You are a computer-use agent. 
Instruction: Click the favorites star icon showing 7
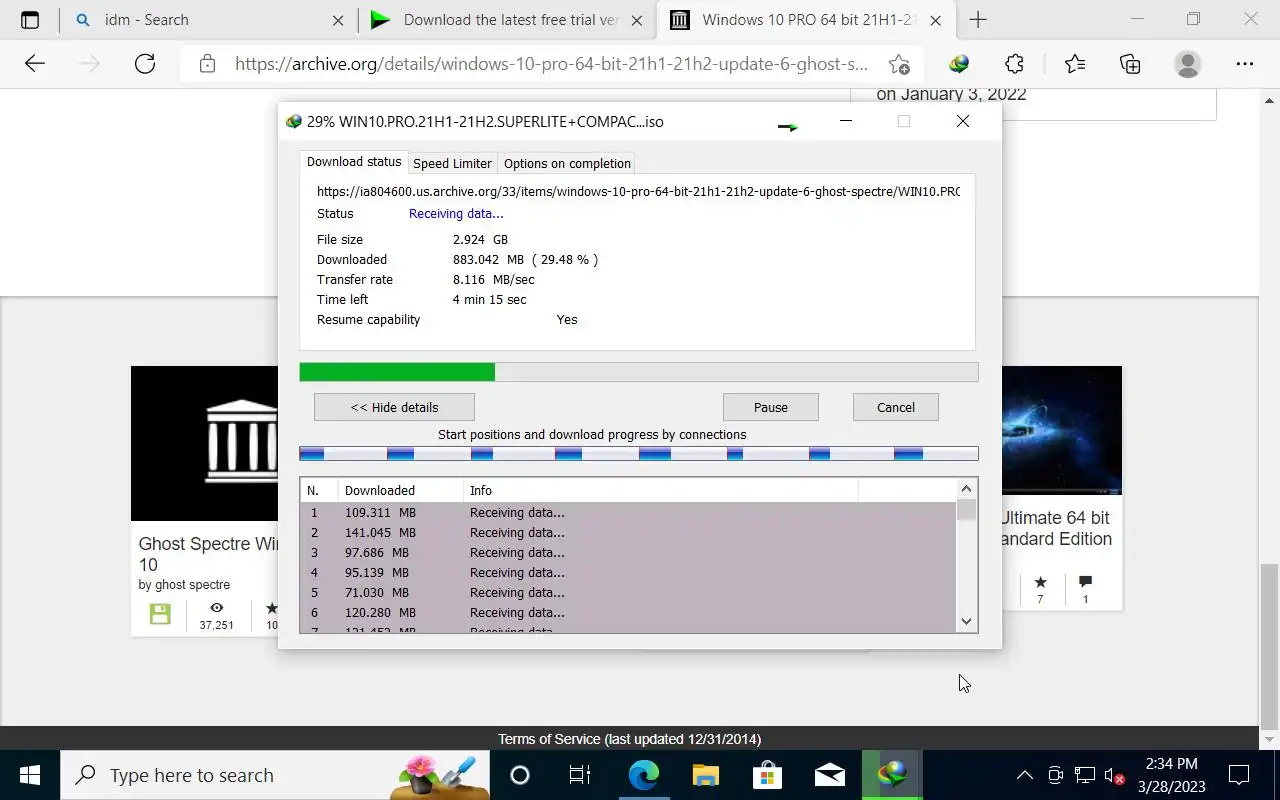[1040, 582]
